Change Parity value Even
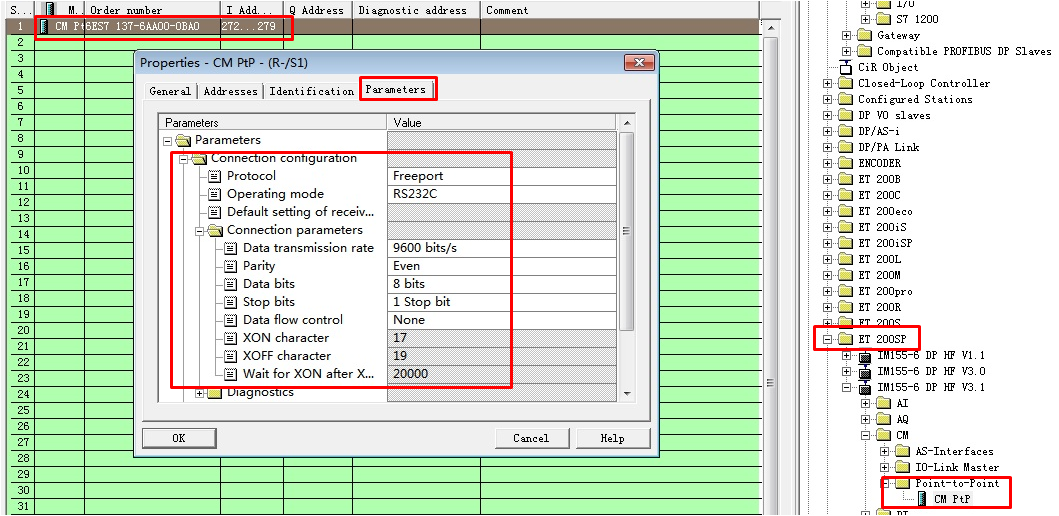Image resolution: width=1059 pixels, height=516 pixels. click(x=502, y=266)
